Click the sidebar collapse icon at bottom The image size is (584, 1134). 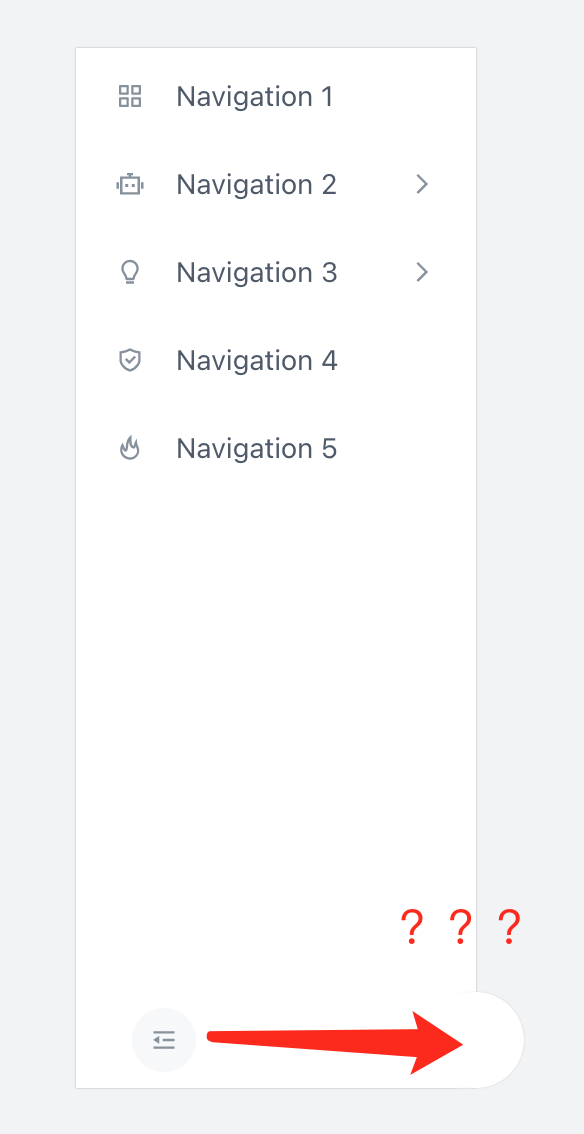coord(163,1040)
